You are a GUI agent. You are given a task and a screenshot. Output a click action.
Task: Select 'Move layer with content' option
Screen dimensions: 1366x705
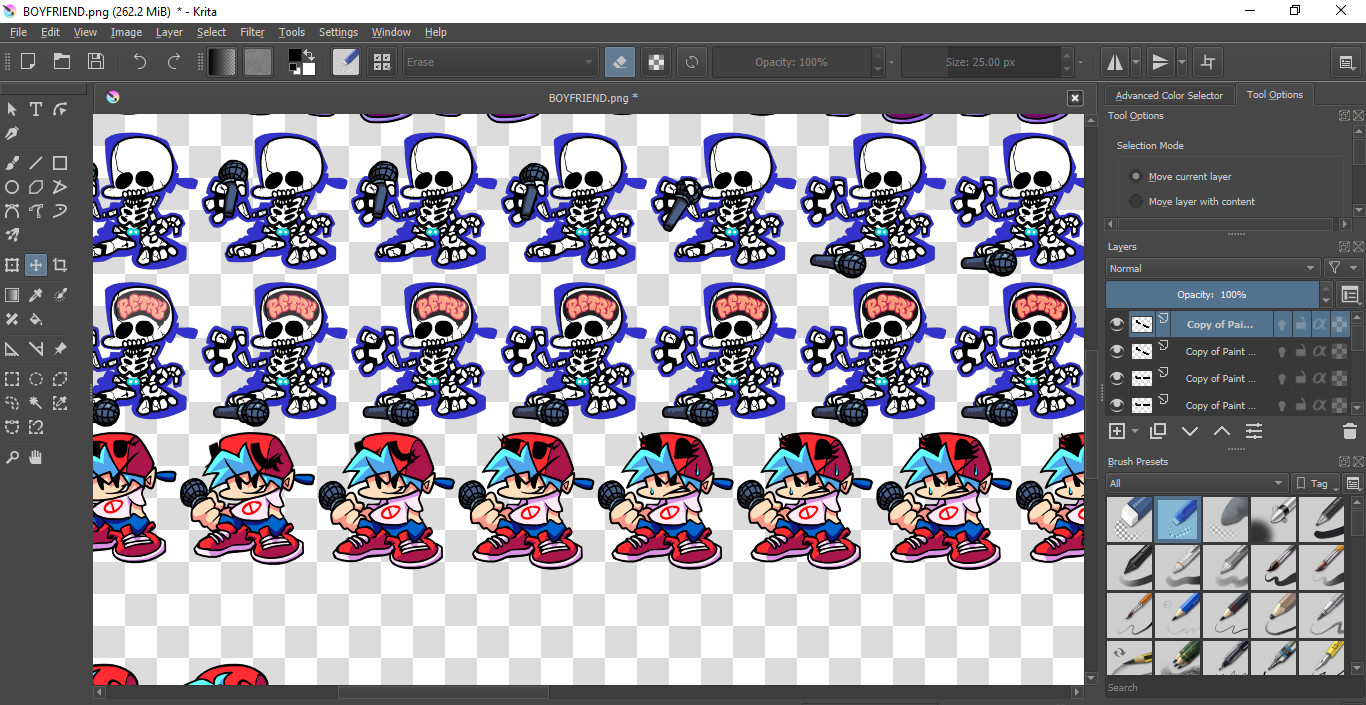[1136, 201]
